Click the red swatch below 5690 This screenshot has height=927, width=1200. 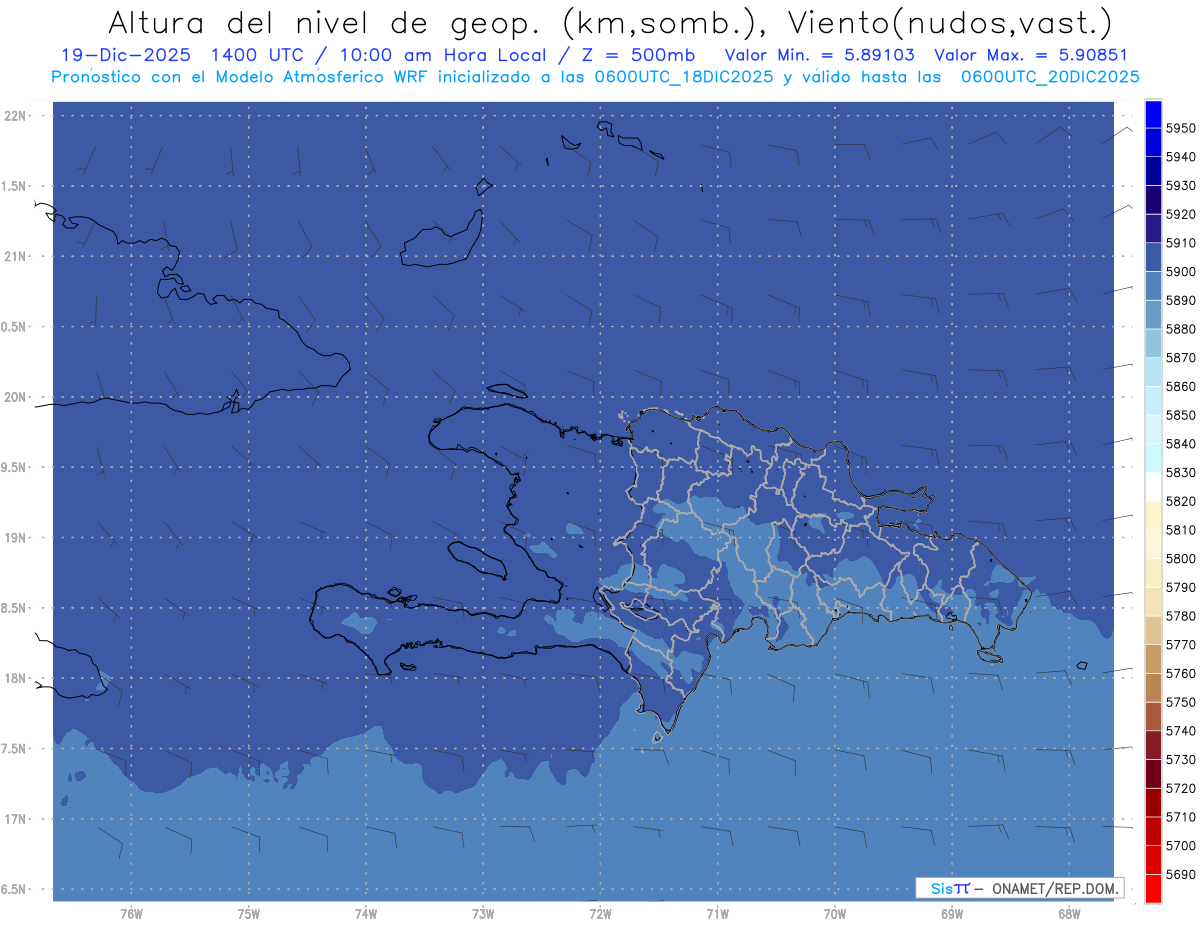pyautogui.click(x=1152, y=888)
